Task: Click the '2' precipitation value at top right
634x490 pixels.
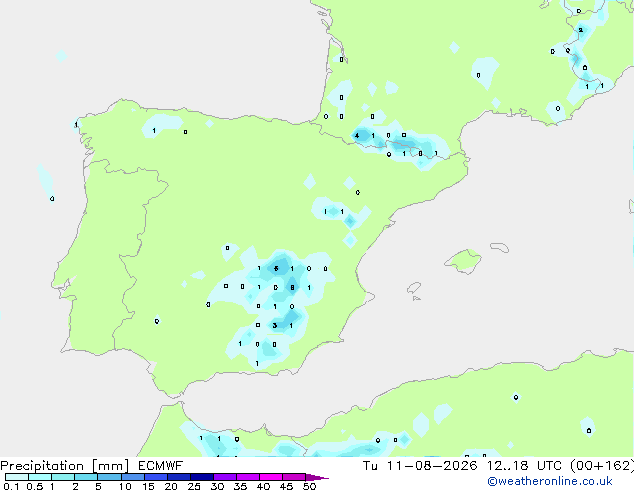Action: (x=581, y=30)
